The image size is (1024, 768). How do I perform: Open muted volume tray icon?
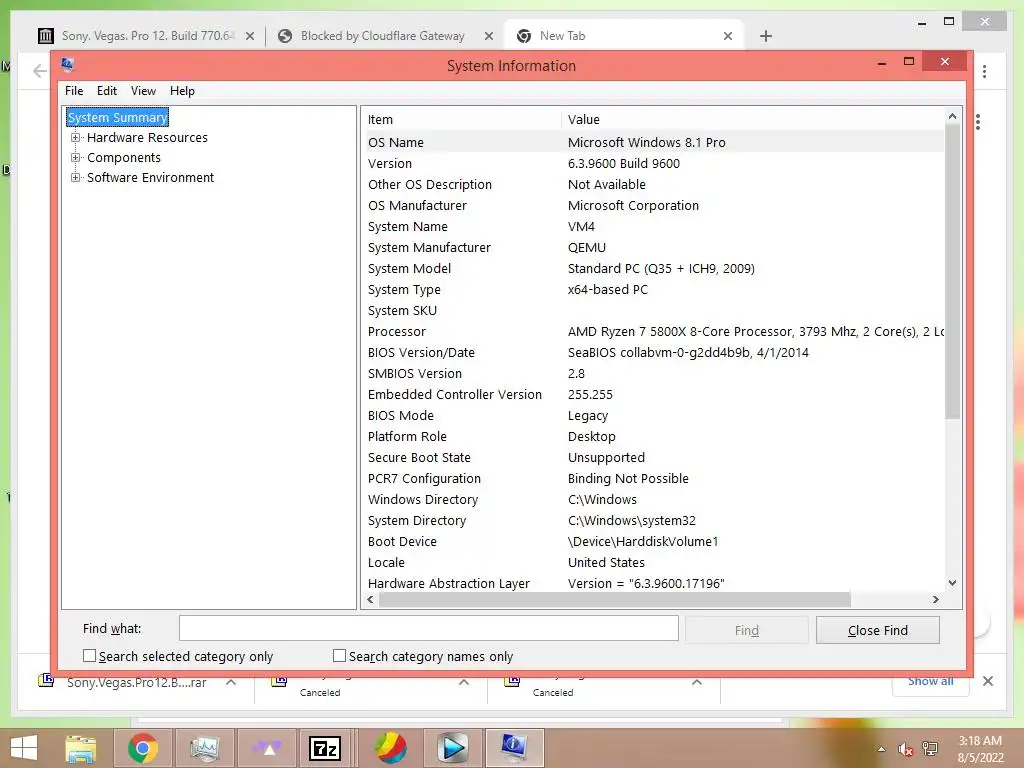(905, 749)
